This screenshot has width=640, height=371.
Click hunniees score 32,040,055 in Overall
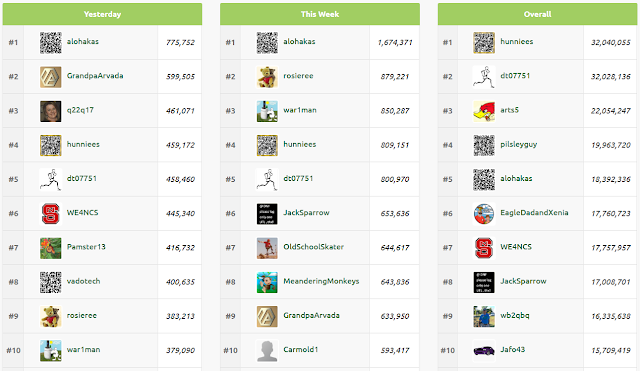tap(611, 42)
